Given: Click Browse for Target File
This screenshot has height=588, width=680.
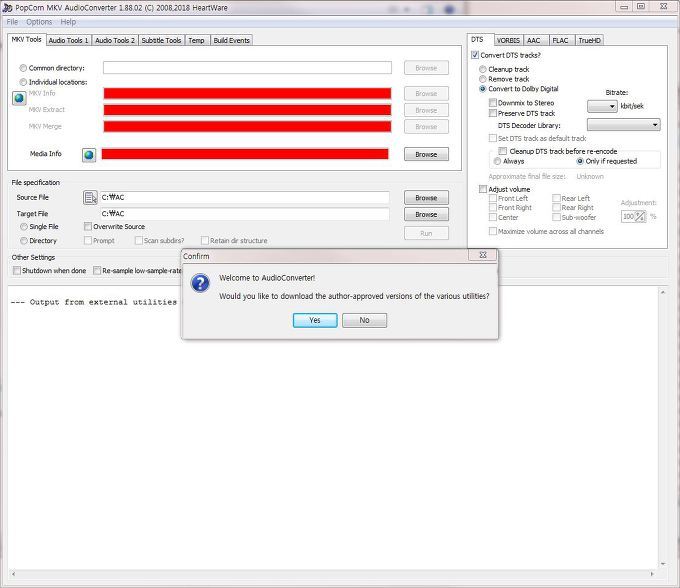Looking at the screenshot, I should click(426, 214).
